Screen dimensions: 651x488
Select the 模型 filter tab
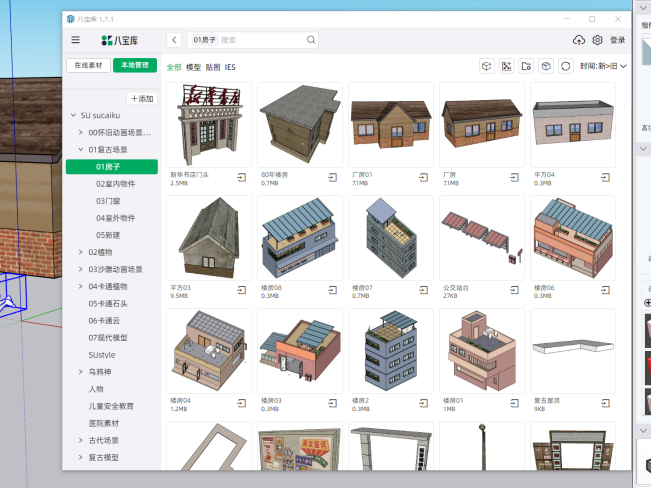point(193,67)
